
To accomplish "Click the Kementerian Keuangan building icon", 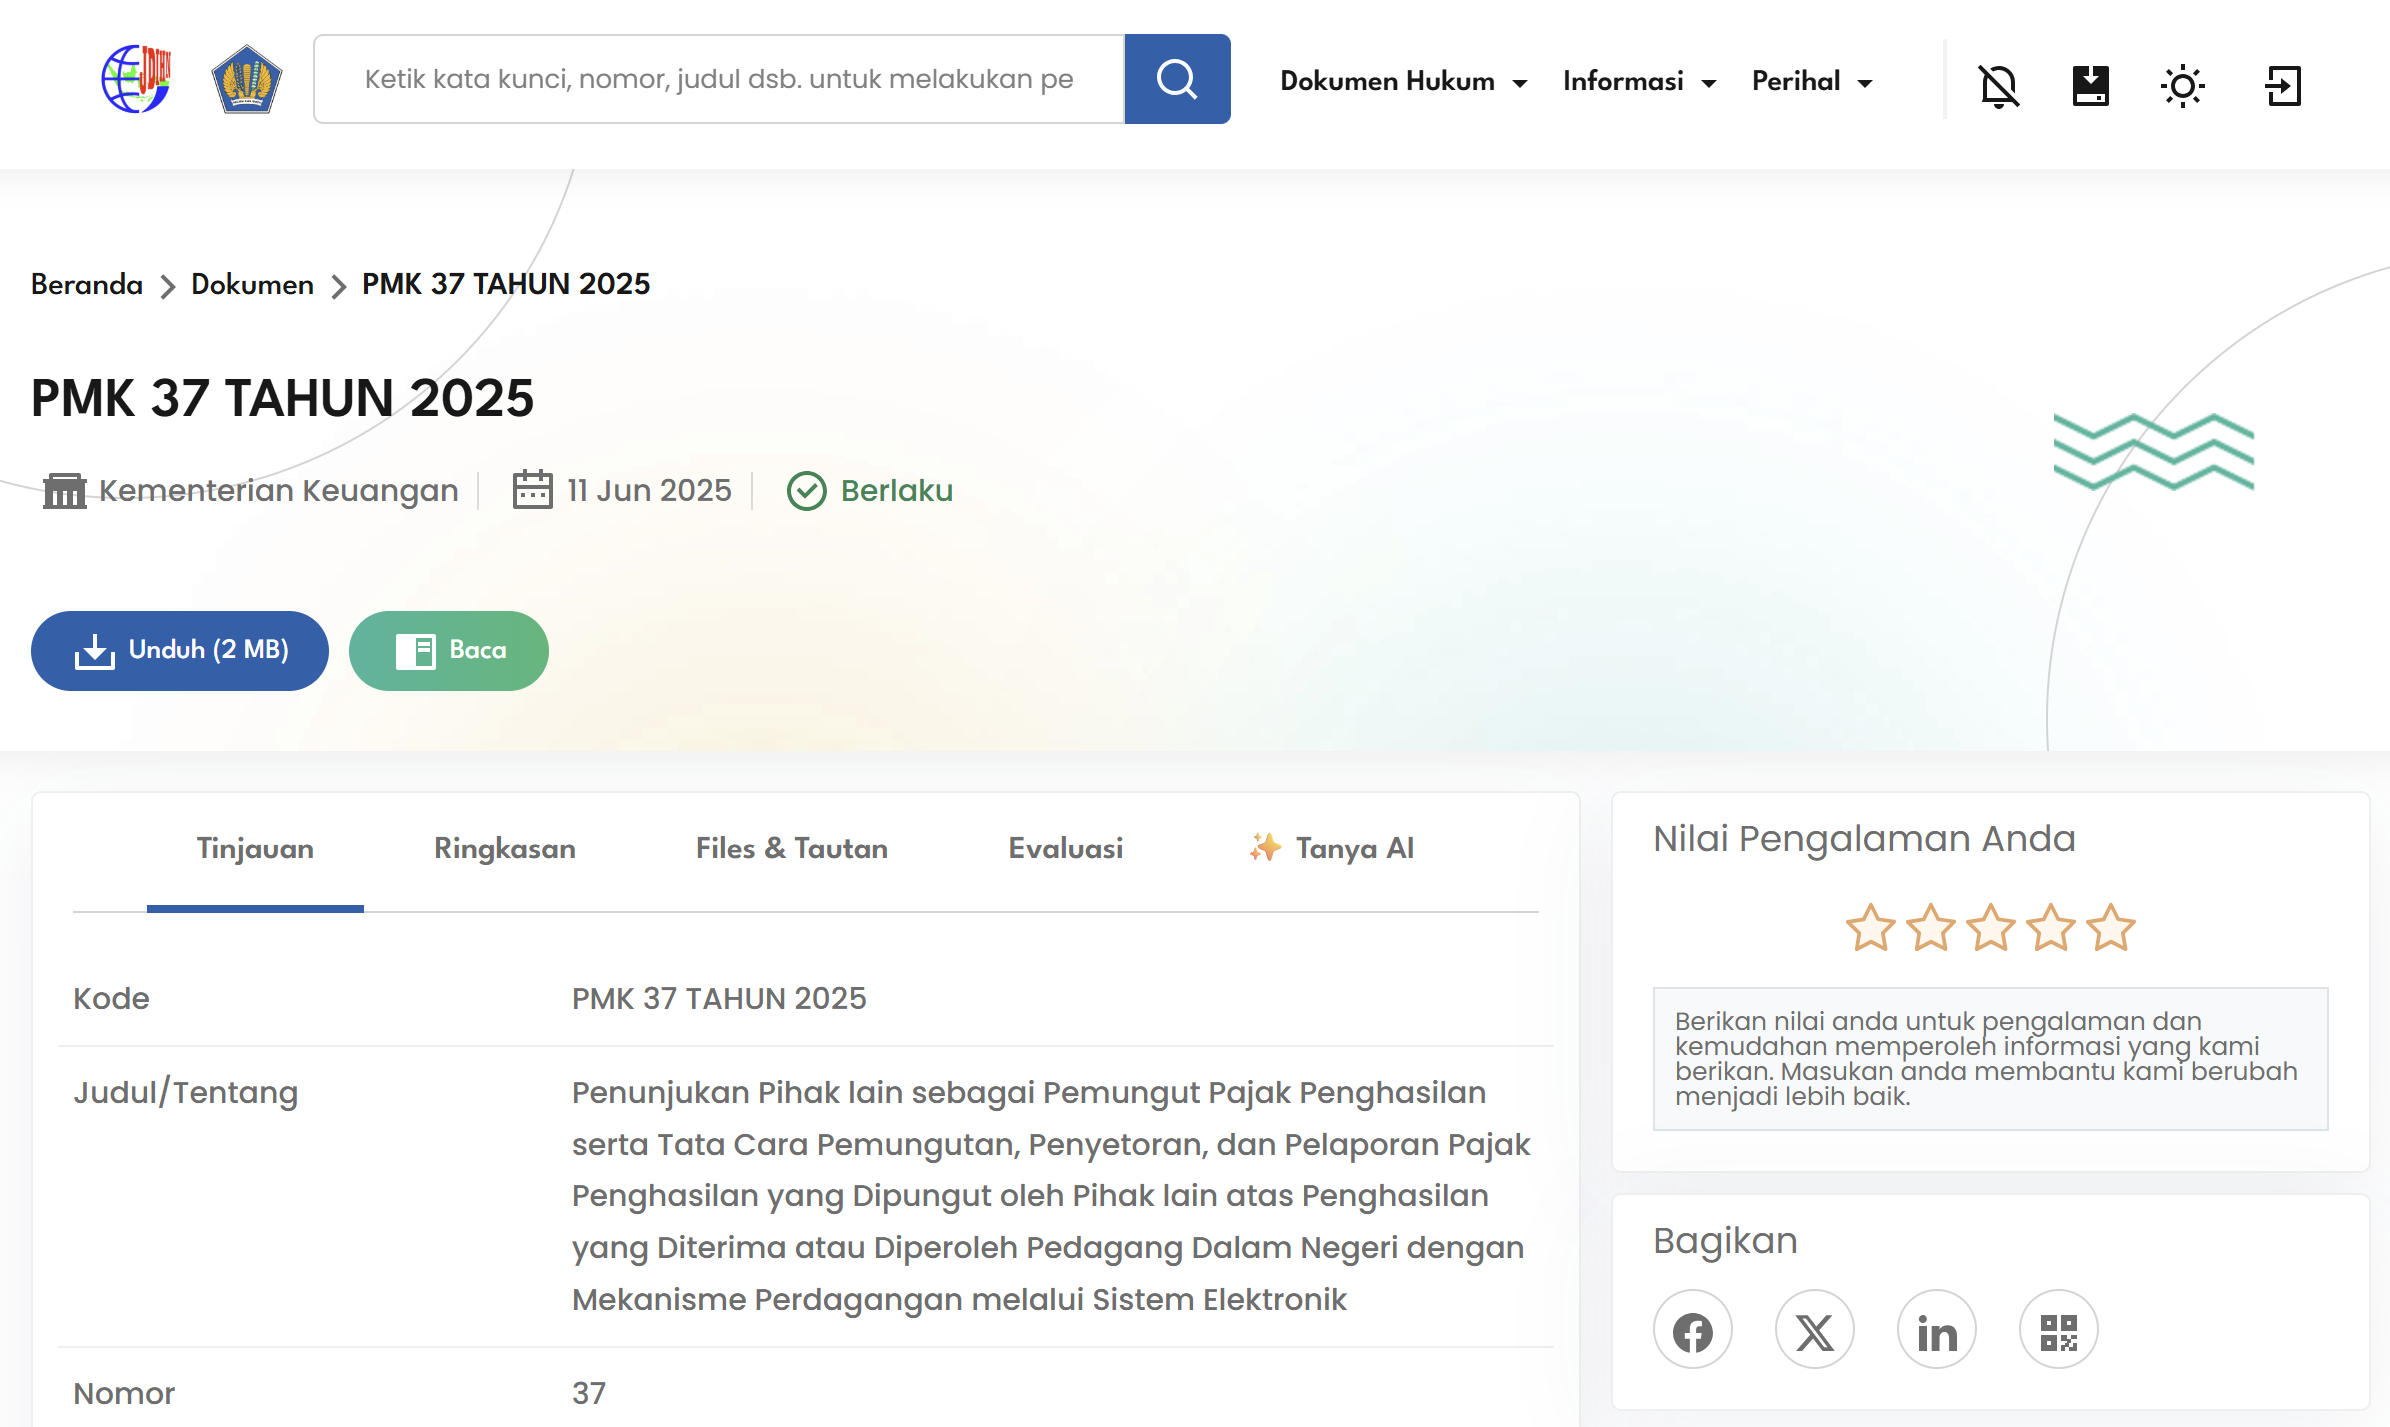I will [65, 491].
